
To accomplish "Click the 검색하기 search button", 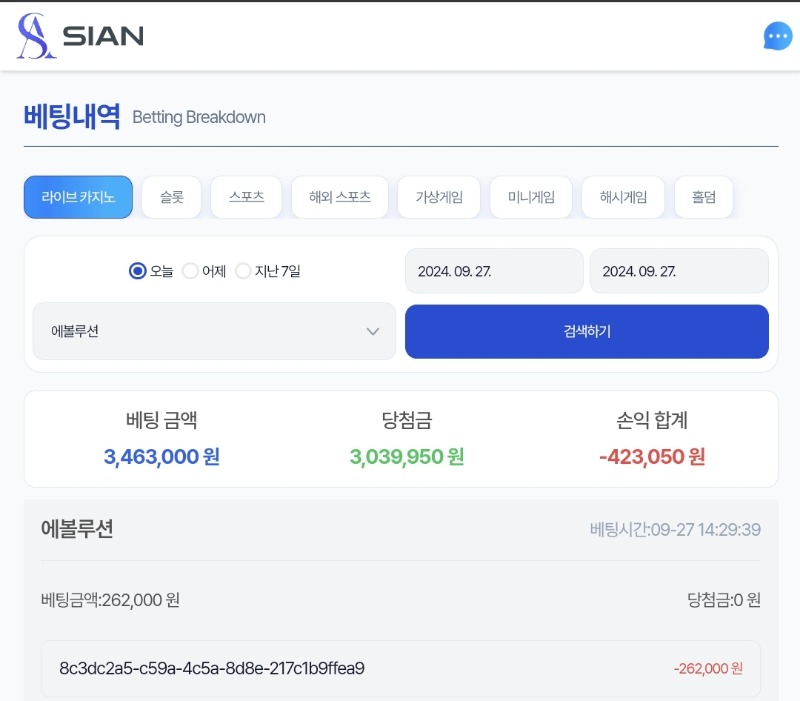I will [587, 332].
